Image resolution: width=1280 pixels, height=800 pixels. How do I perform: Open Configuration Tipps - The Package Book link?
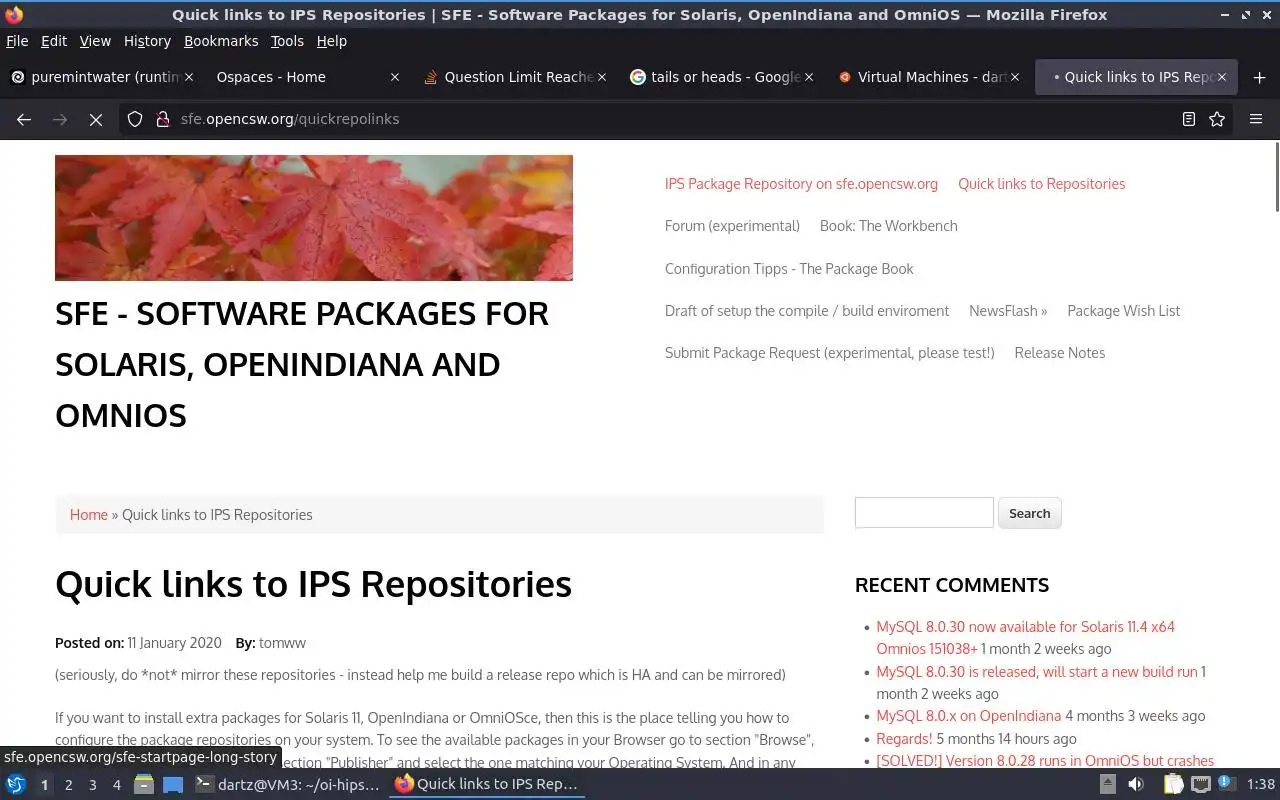(789, 269)
